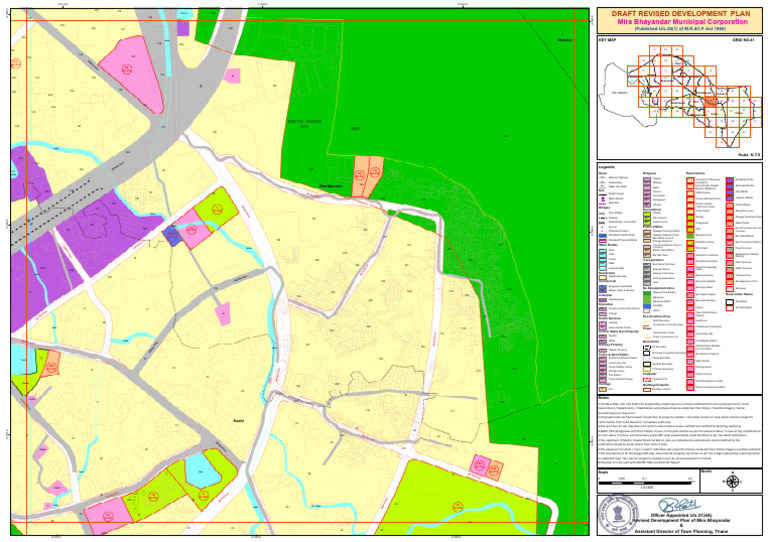This screenshot has width=768, height=542.
Task: Select green National Park legend swatch
Action: tap(647, 293)
